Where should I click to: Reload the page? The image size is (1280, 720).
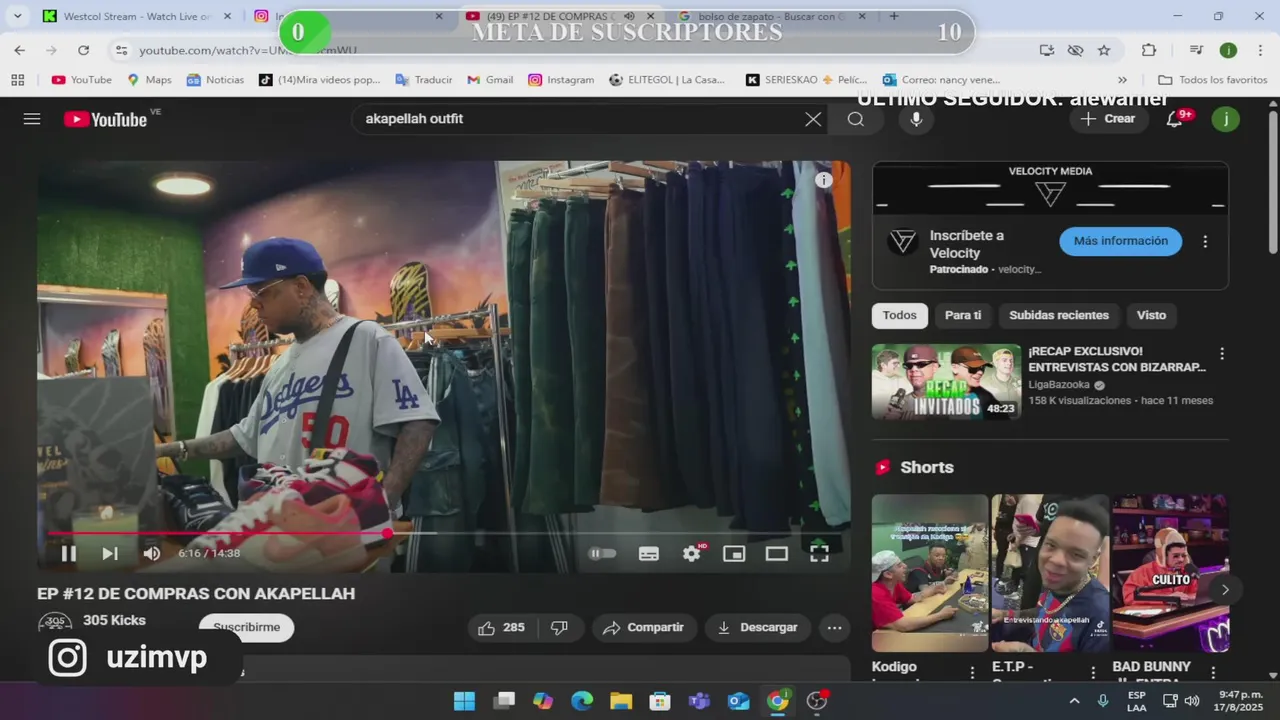point(83,50)
